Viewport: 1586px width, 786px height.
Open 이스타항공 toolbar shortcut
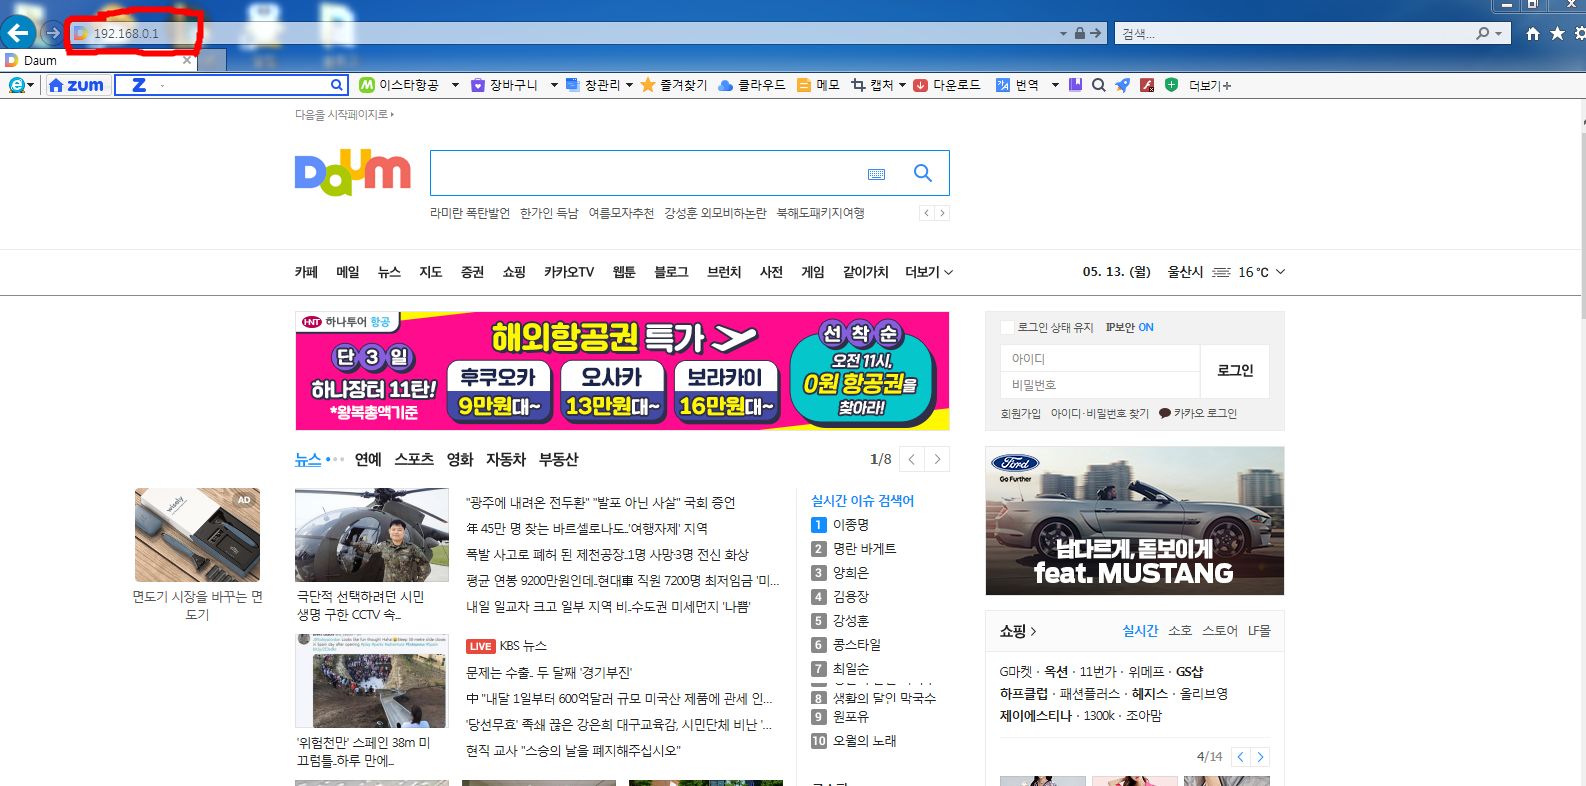click(x=399, y=85)
